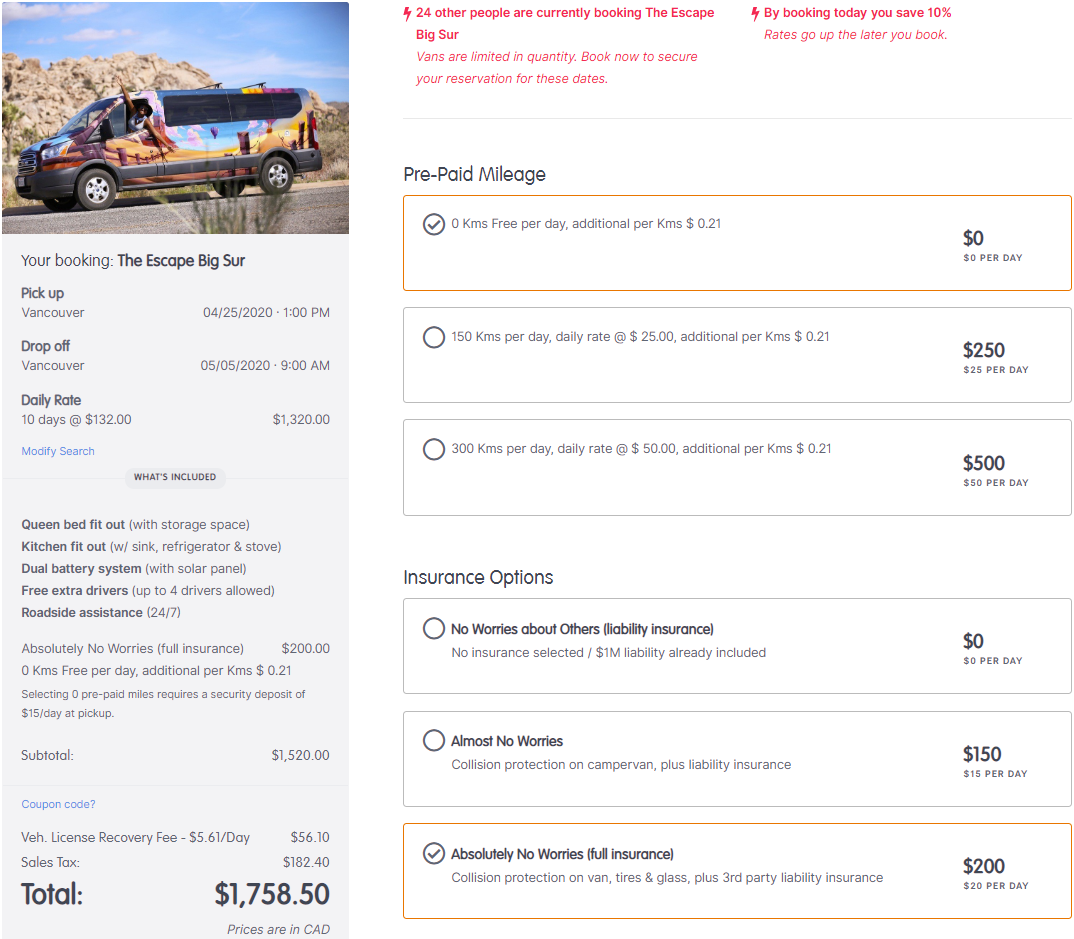The height and width of the screenshot is (939, 1074).
Task: Click the campervan photo thumbnail
Action: [176, 118]
